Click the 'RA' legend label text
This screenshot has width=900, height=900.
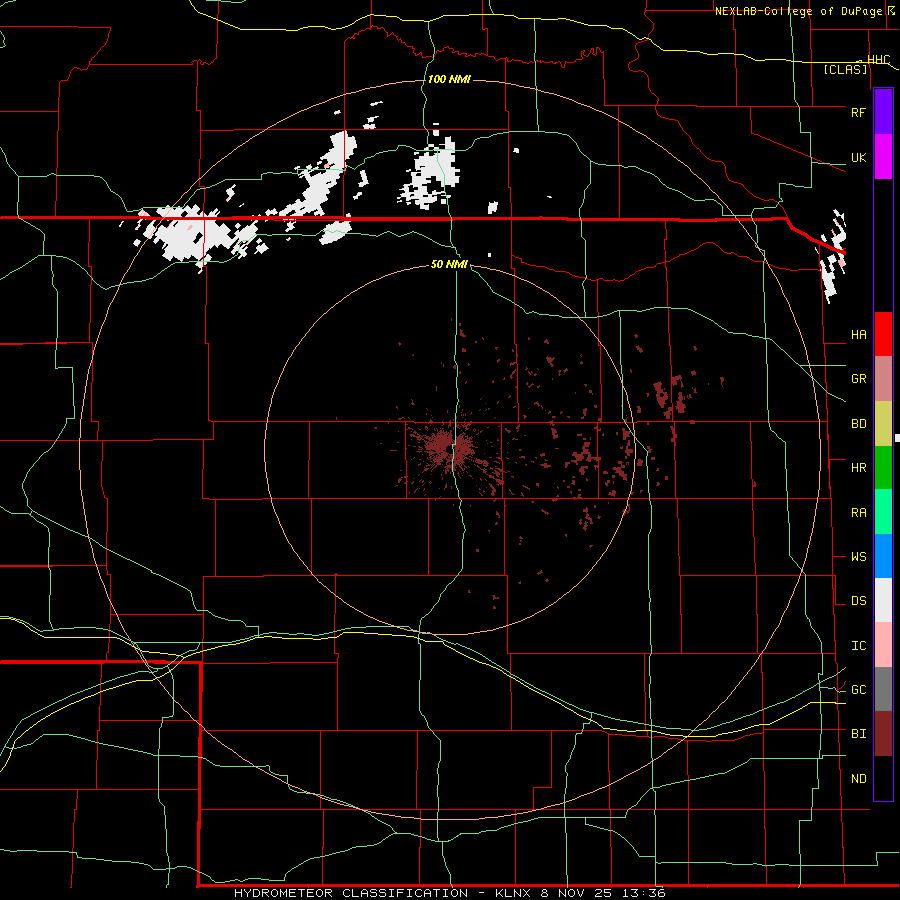pyautogui.click(x=858, y=513)
